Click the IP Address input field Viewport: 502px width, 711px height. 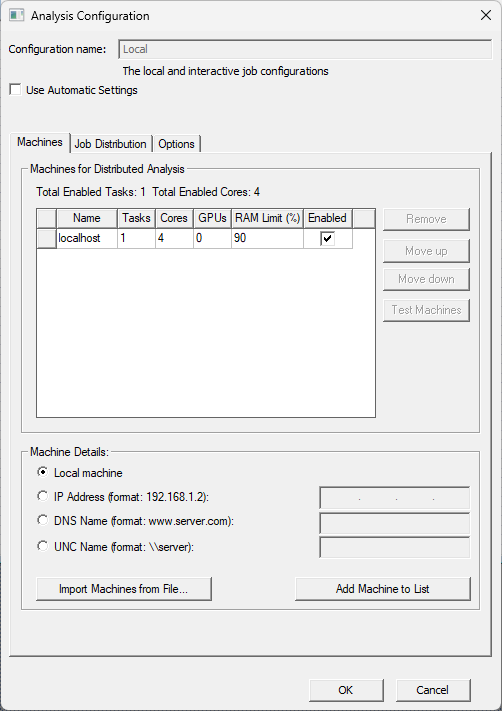(x=395, y=498)
